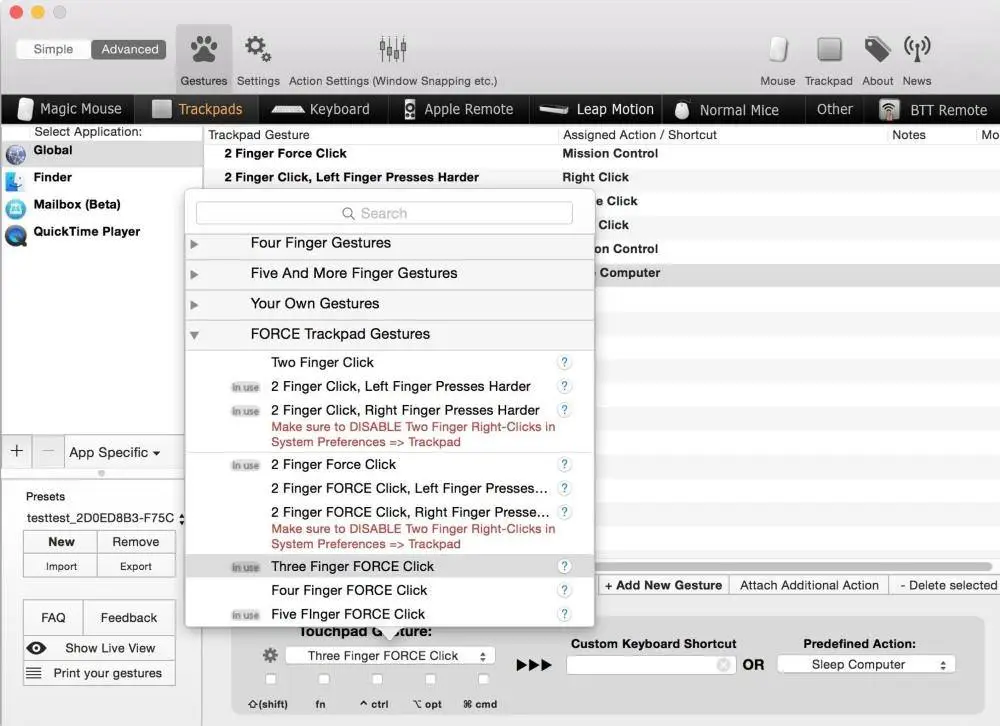
Task: Switch to Other tab
Action: click(835, 109)
